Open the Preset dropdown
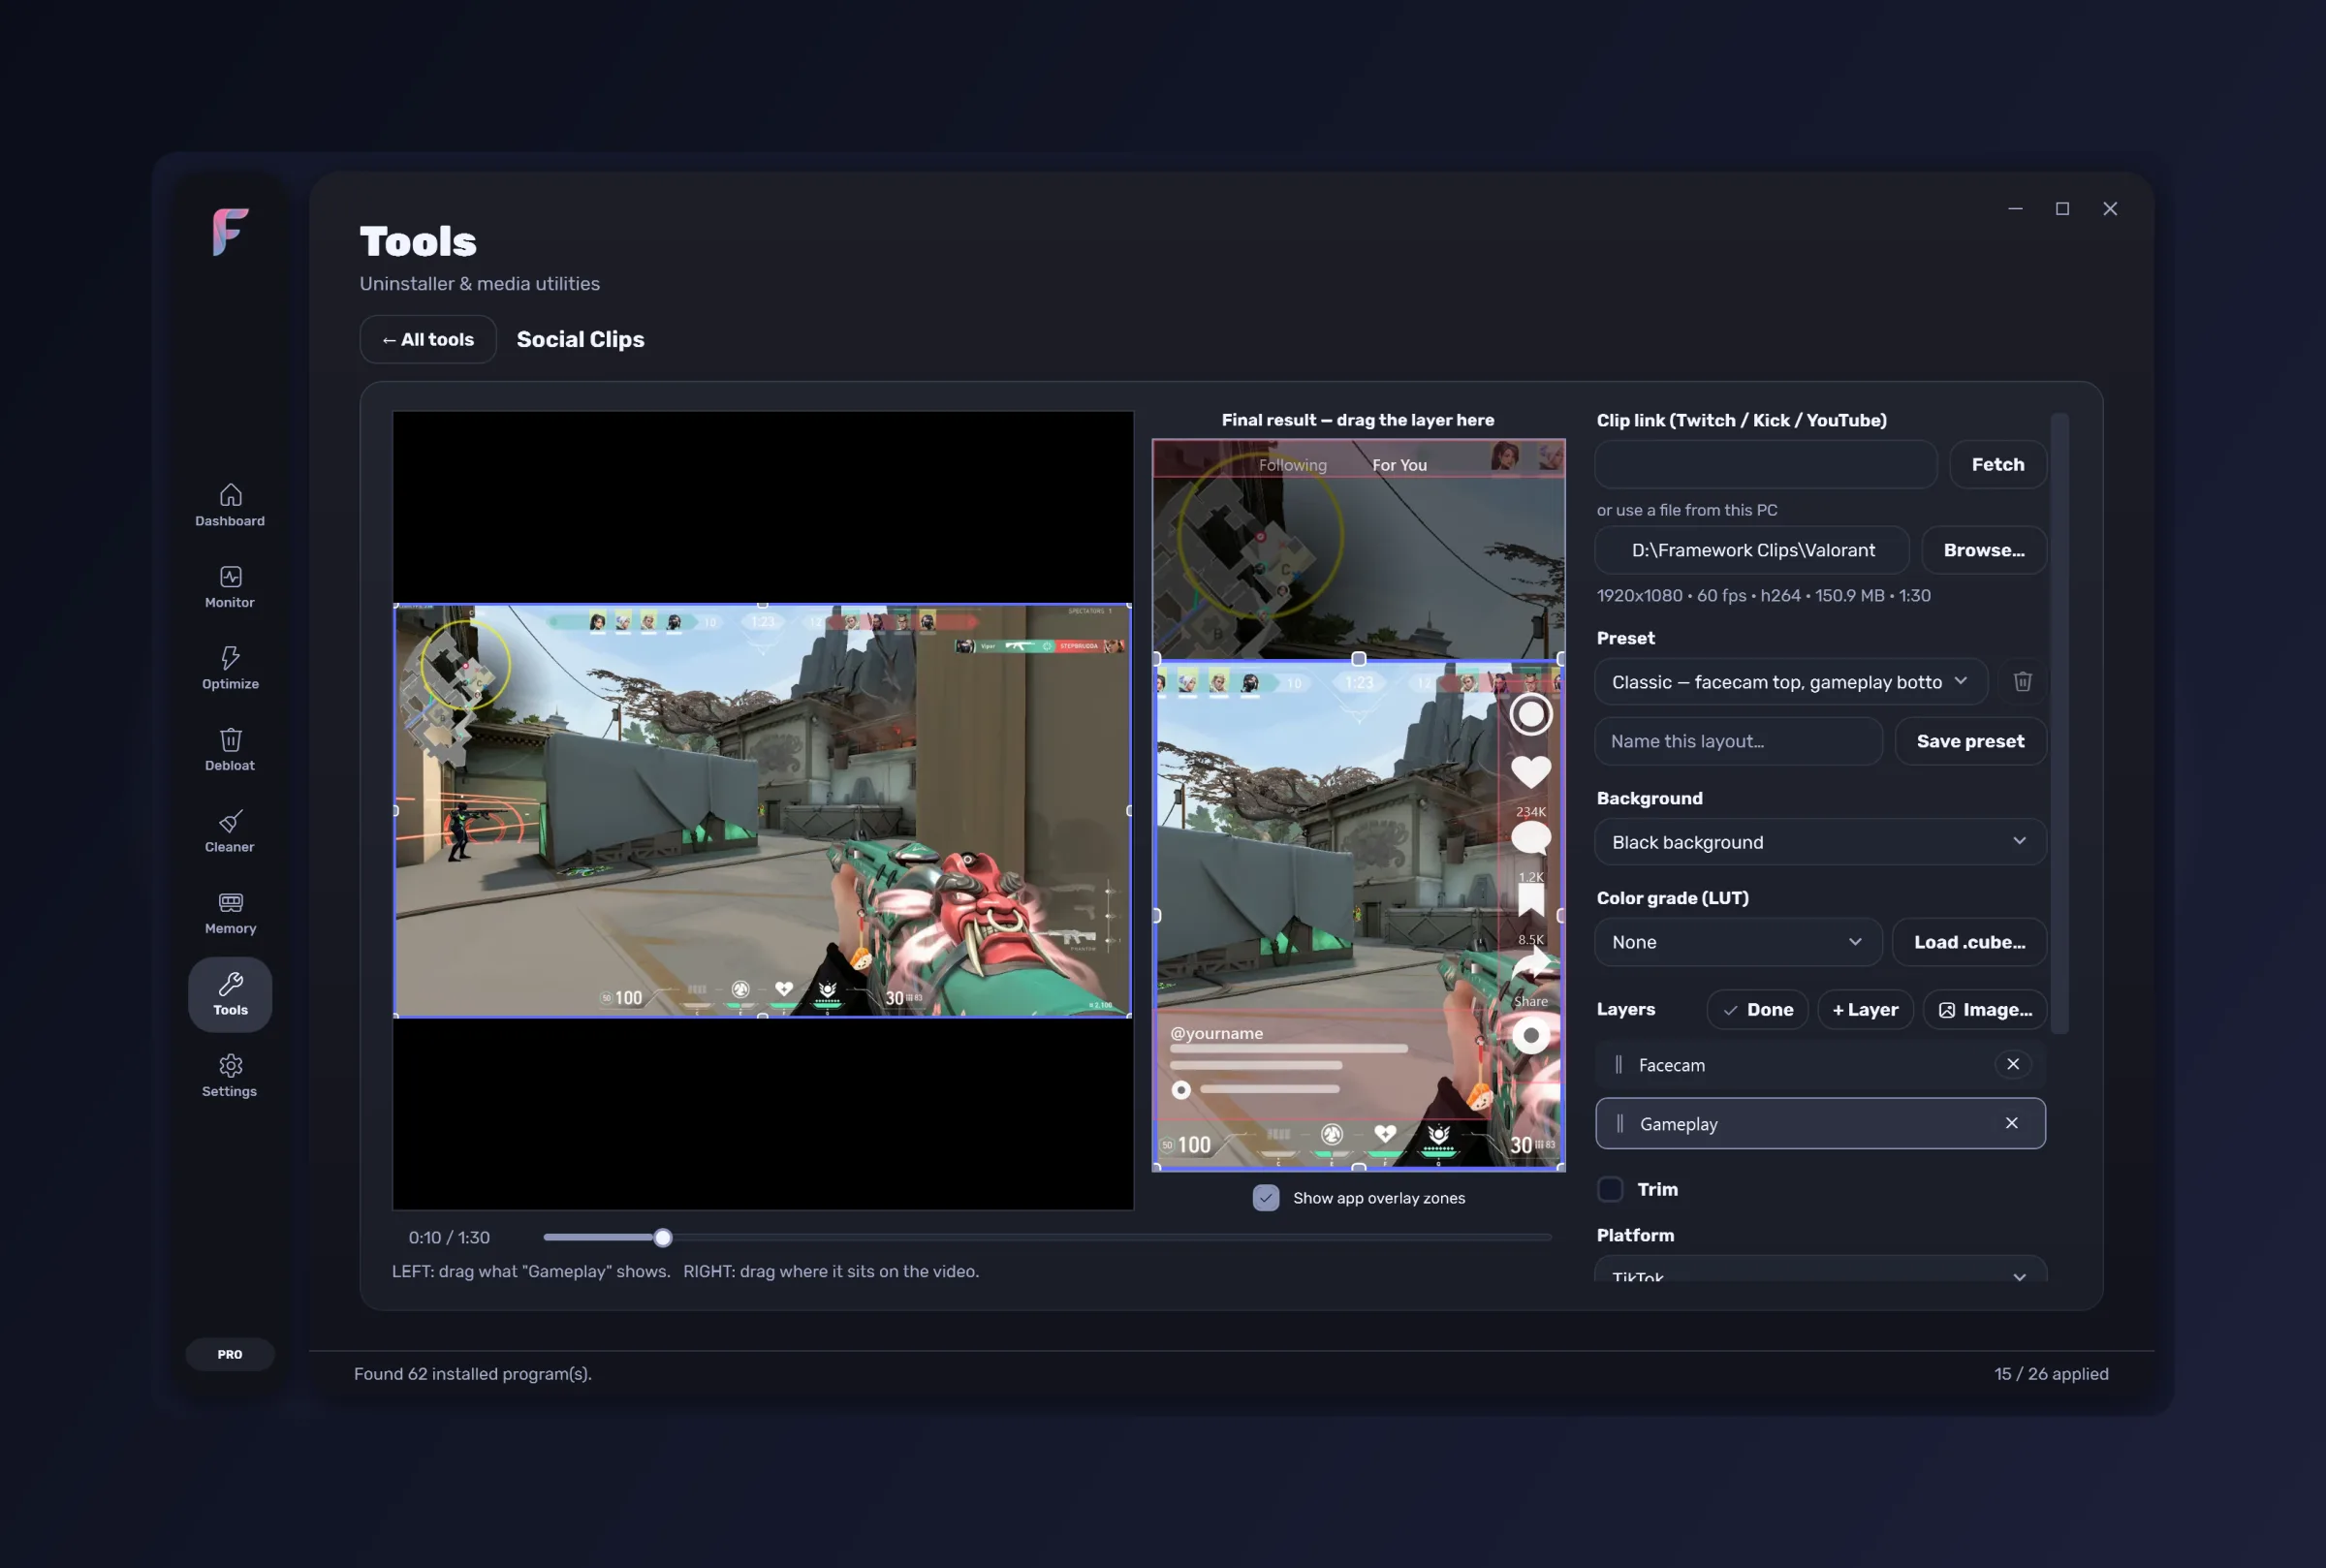Screen dimensions: 2326x1568 tap(1790, 681)
